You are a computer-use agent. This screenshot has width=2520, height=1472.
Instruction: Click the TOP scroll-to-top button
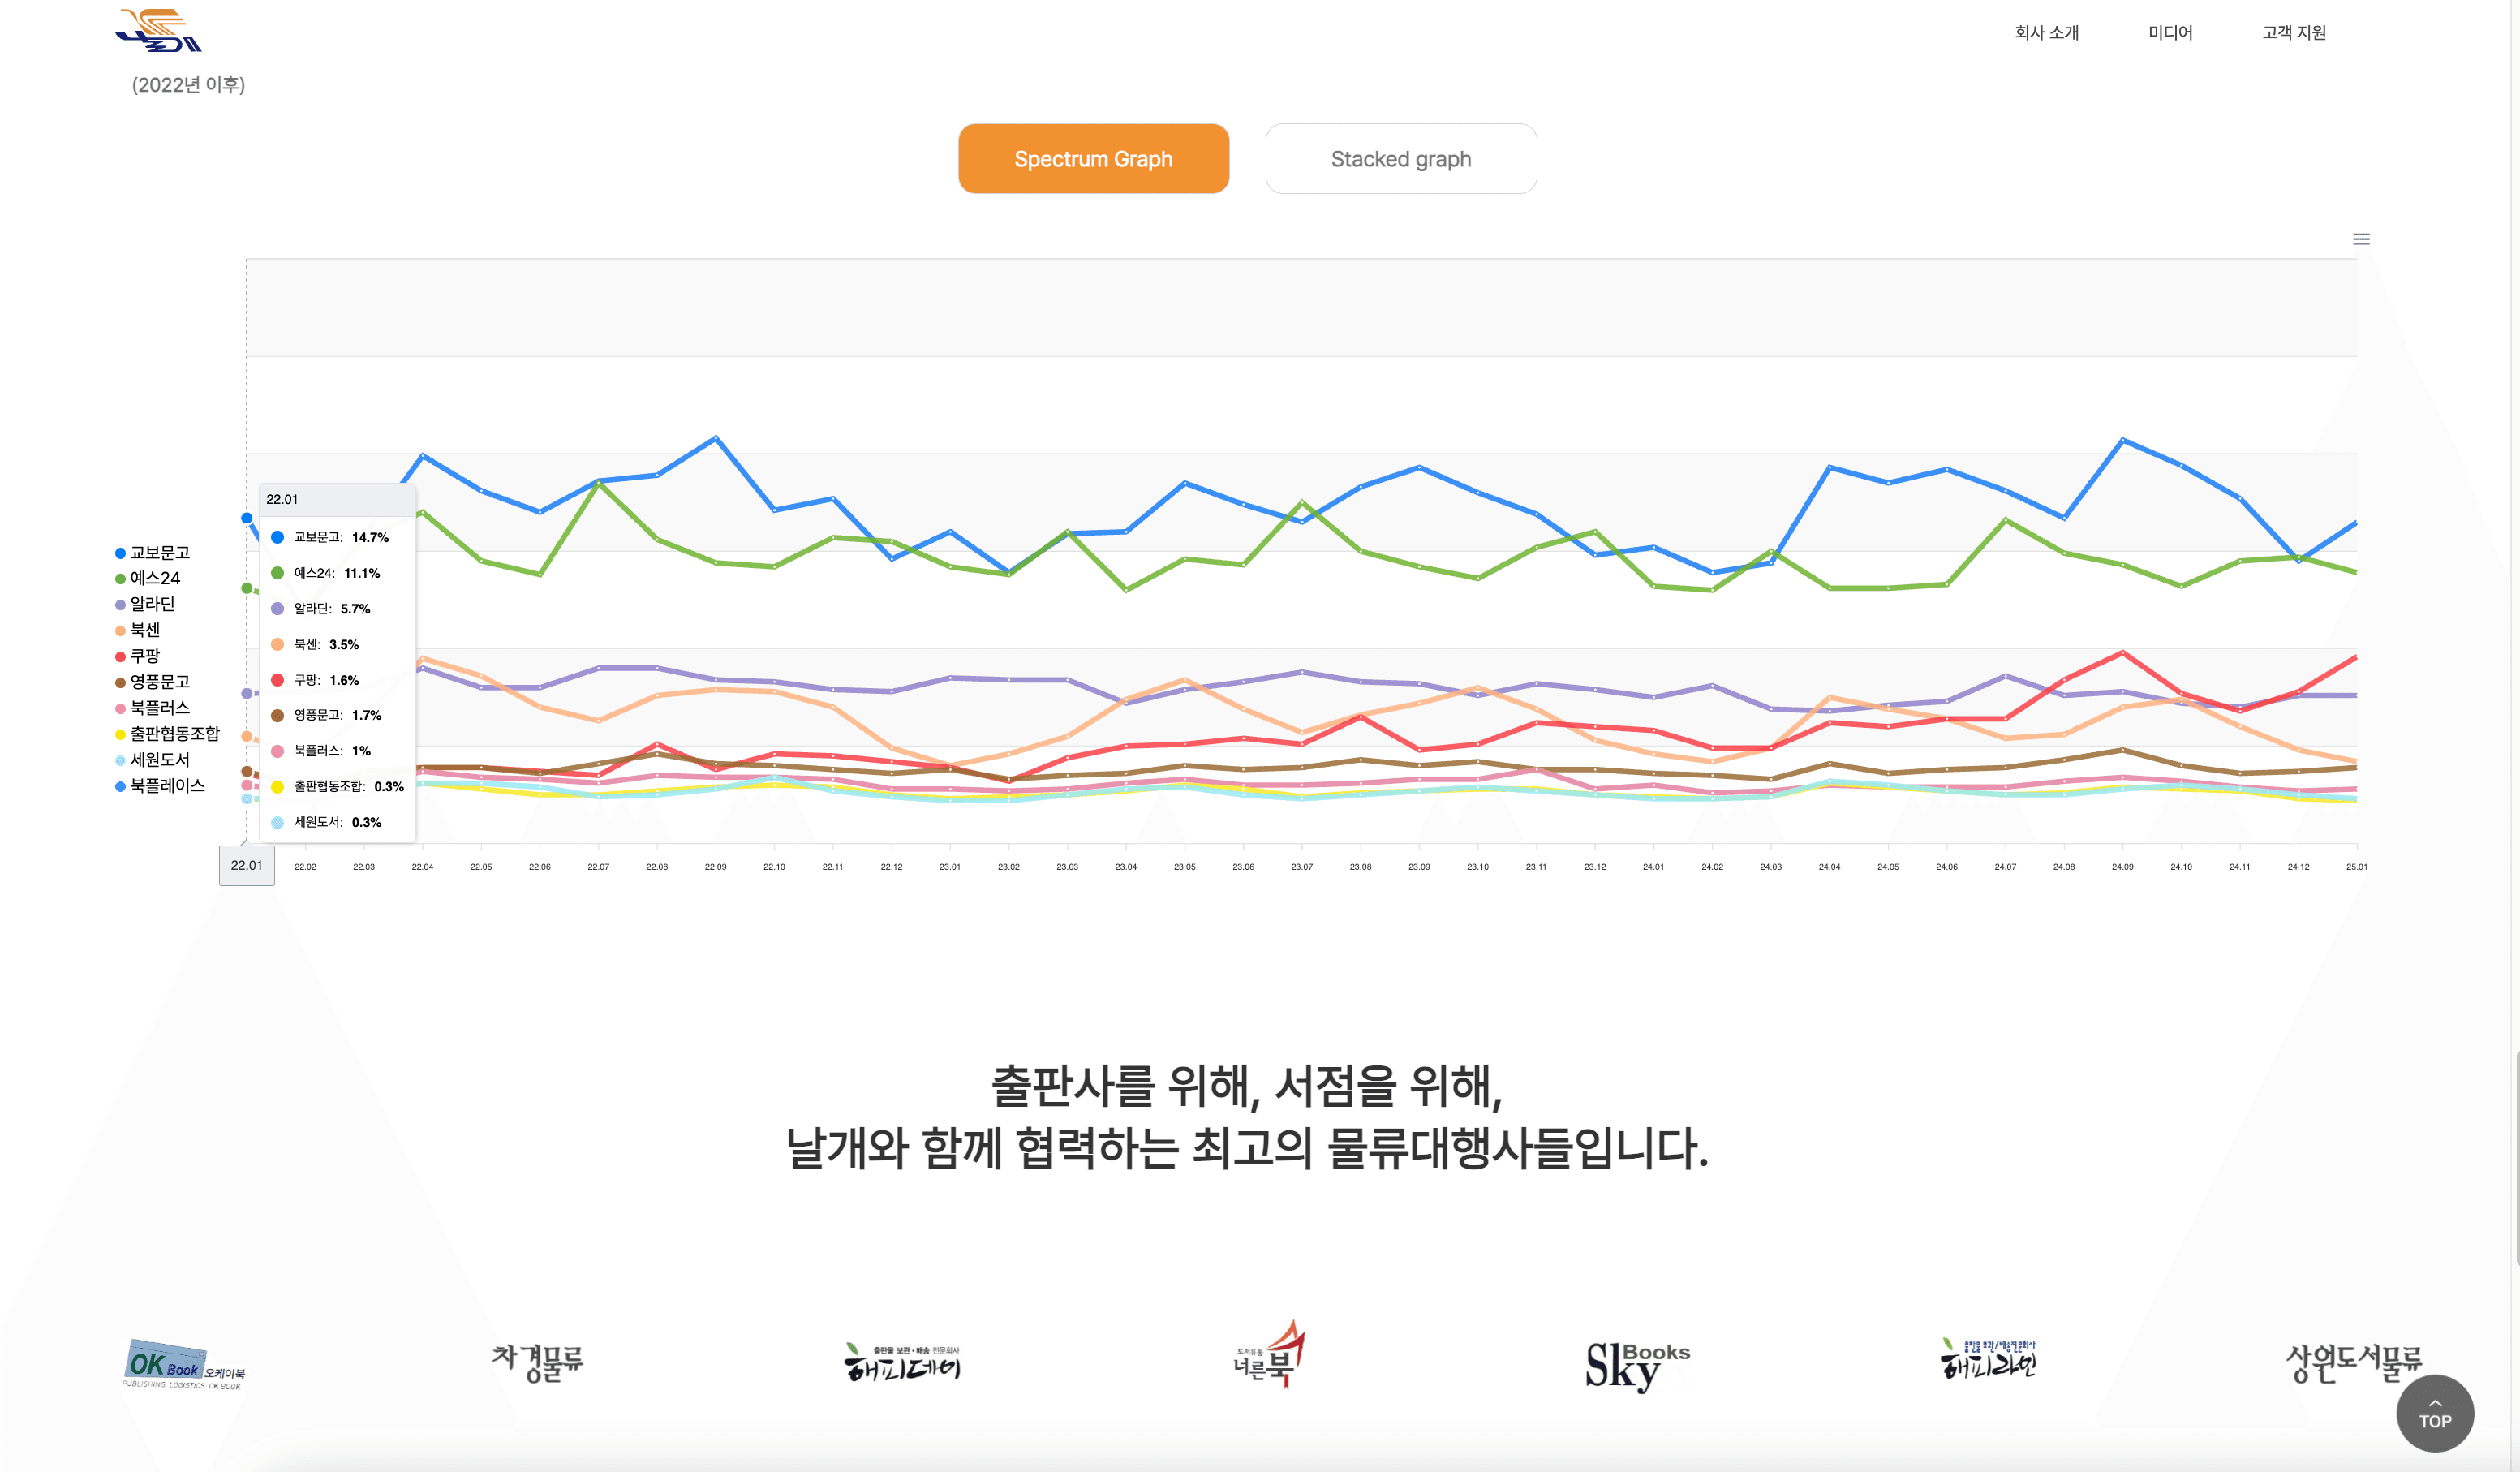point(2434,1413)
